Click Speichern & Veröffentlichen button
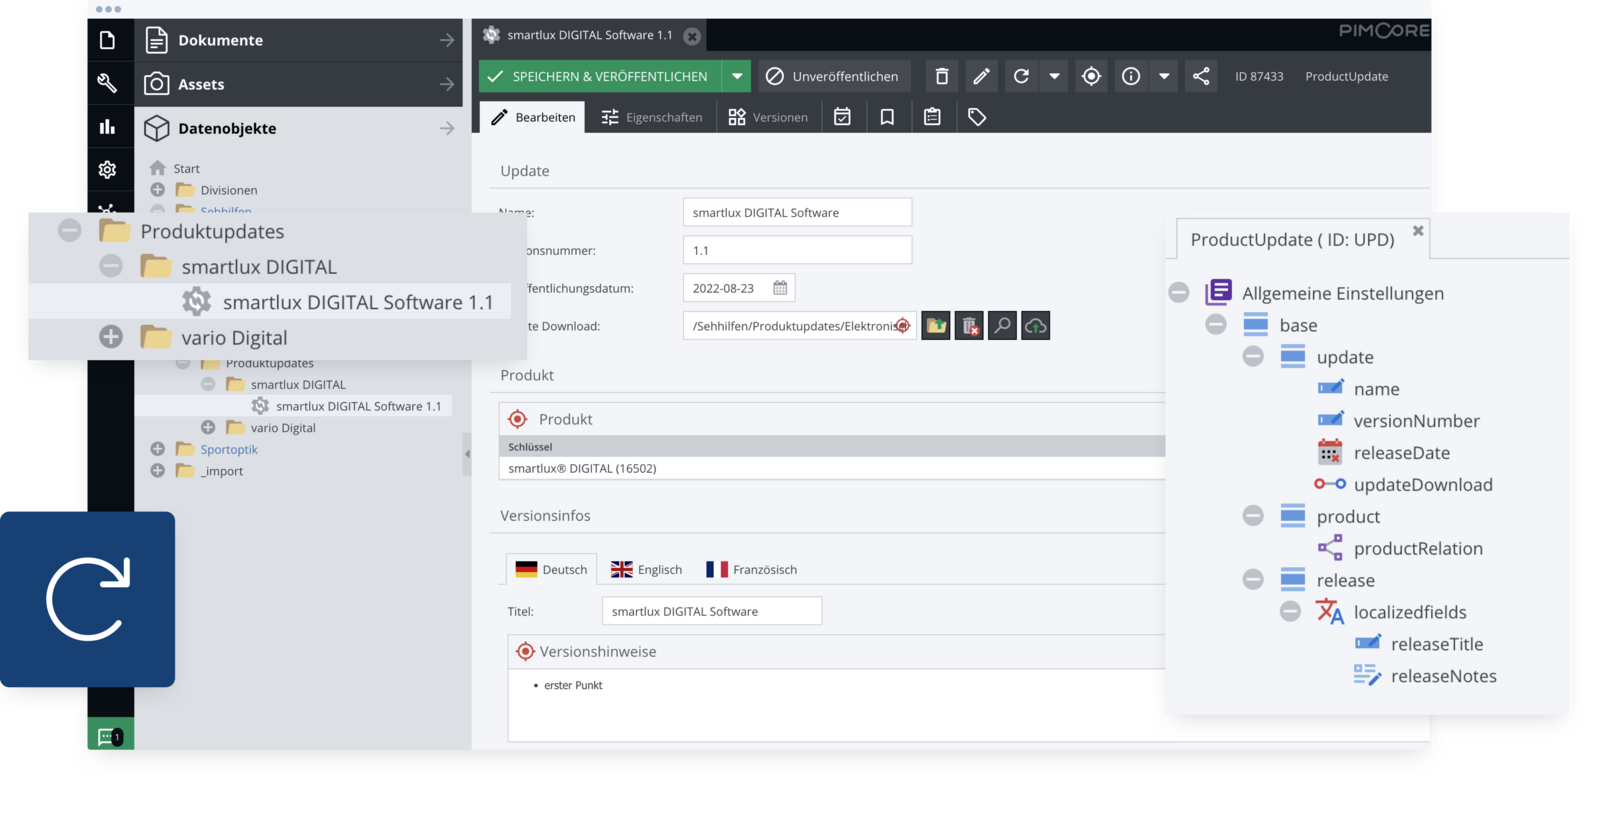Screen dimensions: 1600x814 [x=601, y=76]
